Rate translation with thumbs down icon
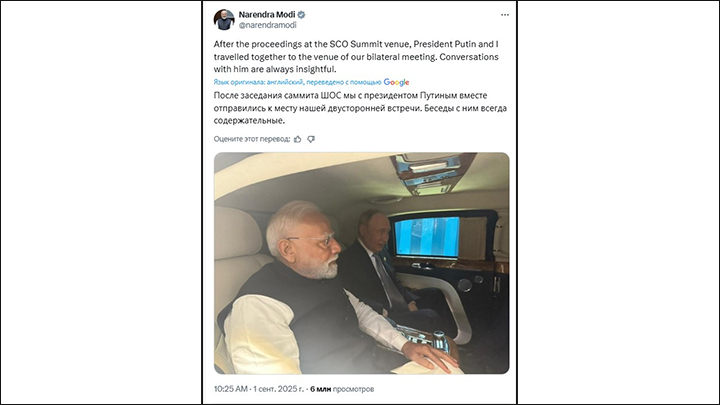The width and height of the screenshot is (720, 405). tap(311, 139)
